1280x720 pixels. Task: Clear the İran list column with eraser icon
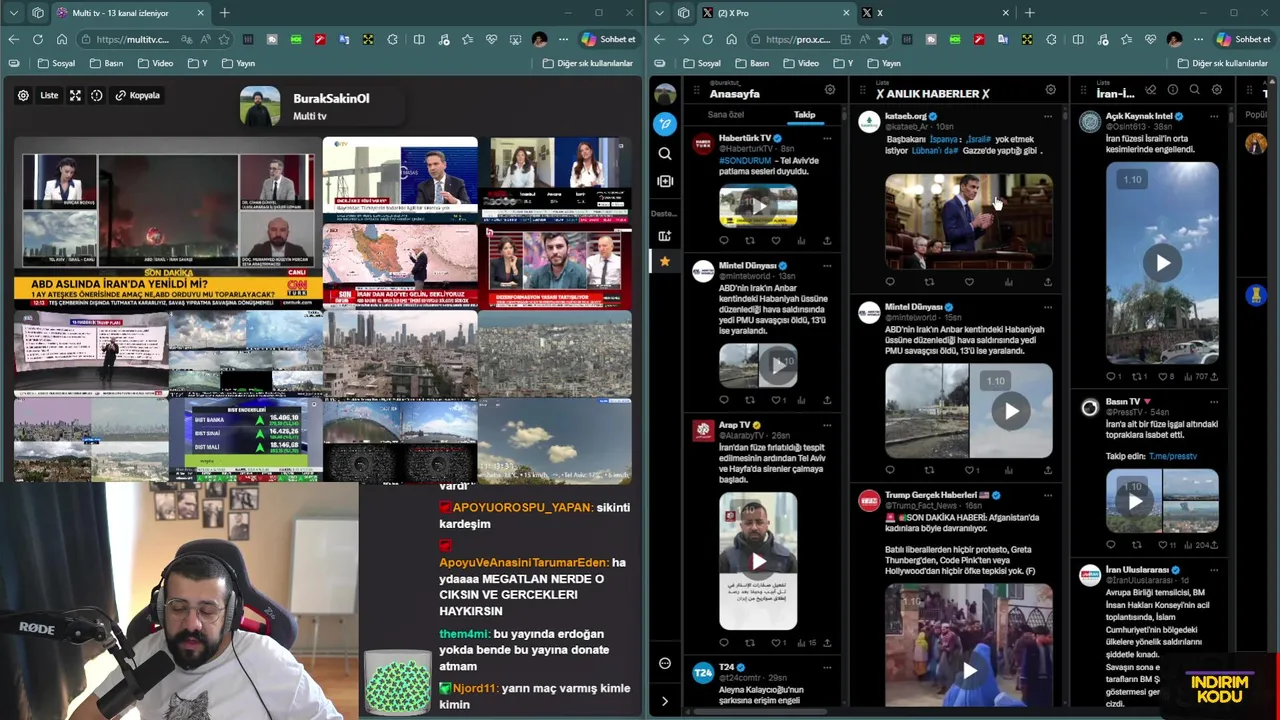pos(1151,90)
